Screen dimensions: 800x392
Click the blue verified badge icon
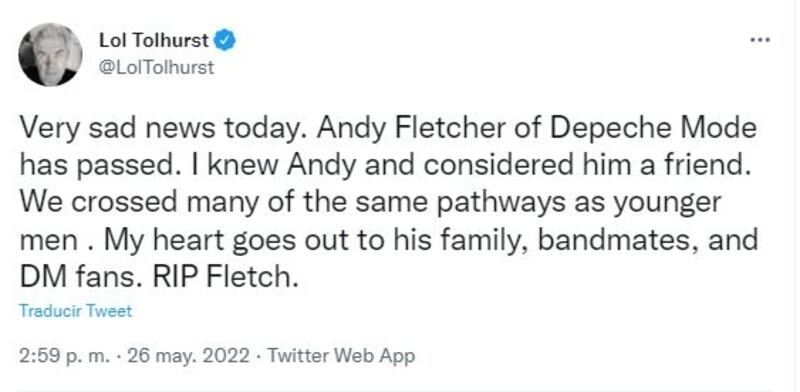coord(224,40)
